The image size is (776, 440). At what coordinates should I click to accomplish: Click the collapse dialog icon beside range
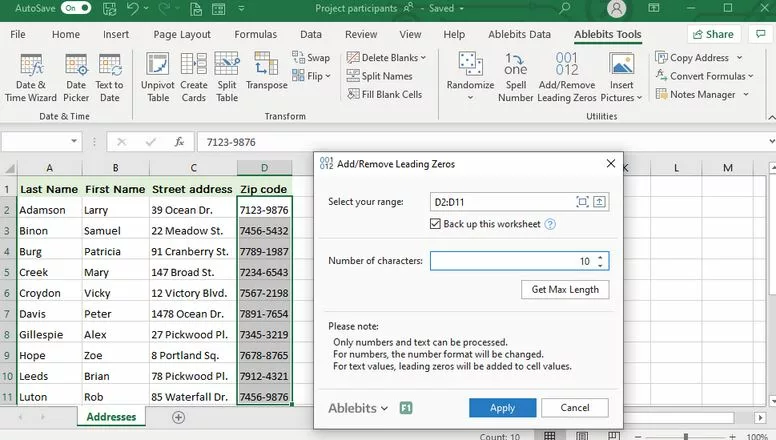(x=599, y=202)
